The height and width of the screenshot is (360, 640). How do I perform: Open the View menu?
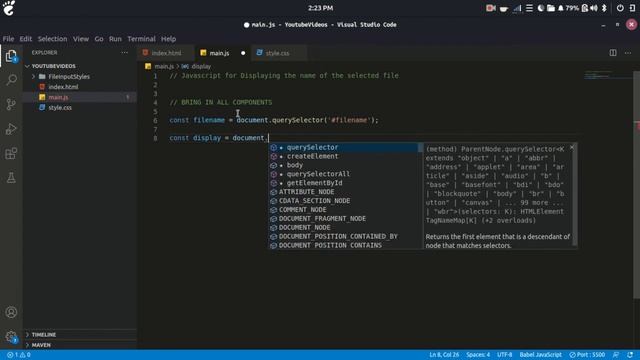pos(81,39)
